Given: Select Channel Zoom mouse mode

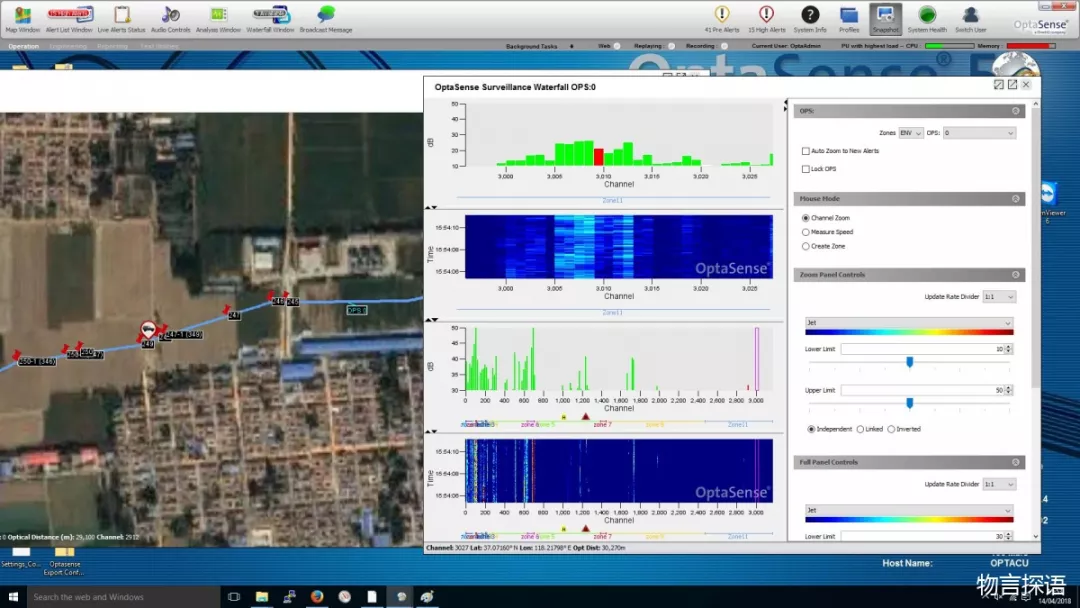Looking at the screenshot, I should click(x=805, y=218).
